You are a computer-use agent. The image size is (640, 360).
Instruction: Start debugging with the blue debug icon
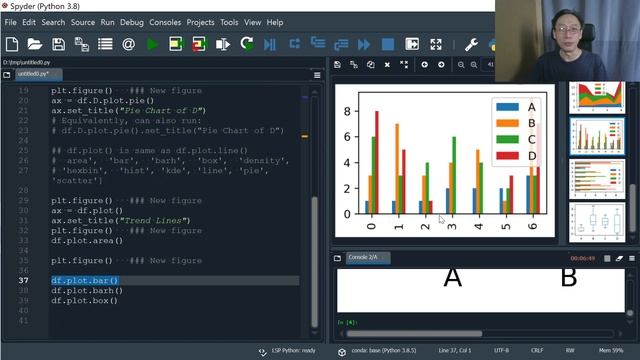click(269, 44)
